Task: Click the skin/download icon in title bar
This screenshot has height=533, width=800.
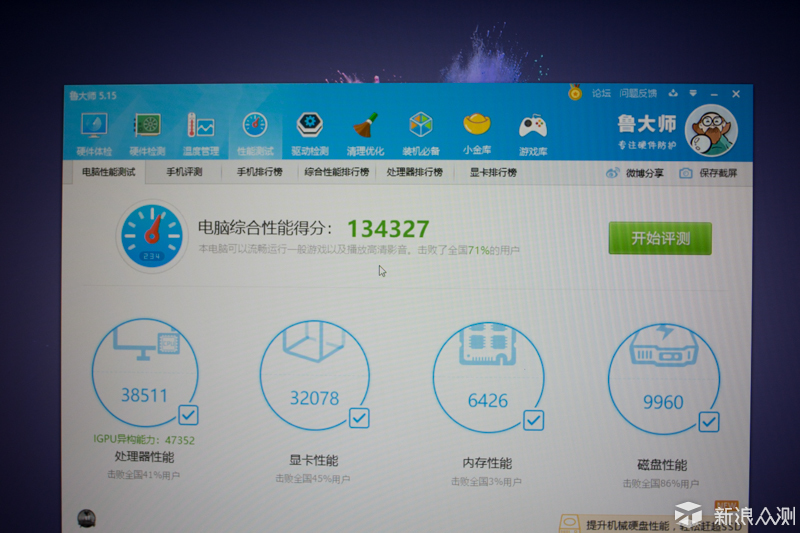Action: point(673,93)
